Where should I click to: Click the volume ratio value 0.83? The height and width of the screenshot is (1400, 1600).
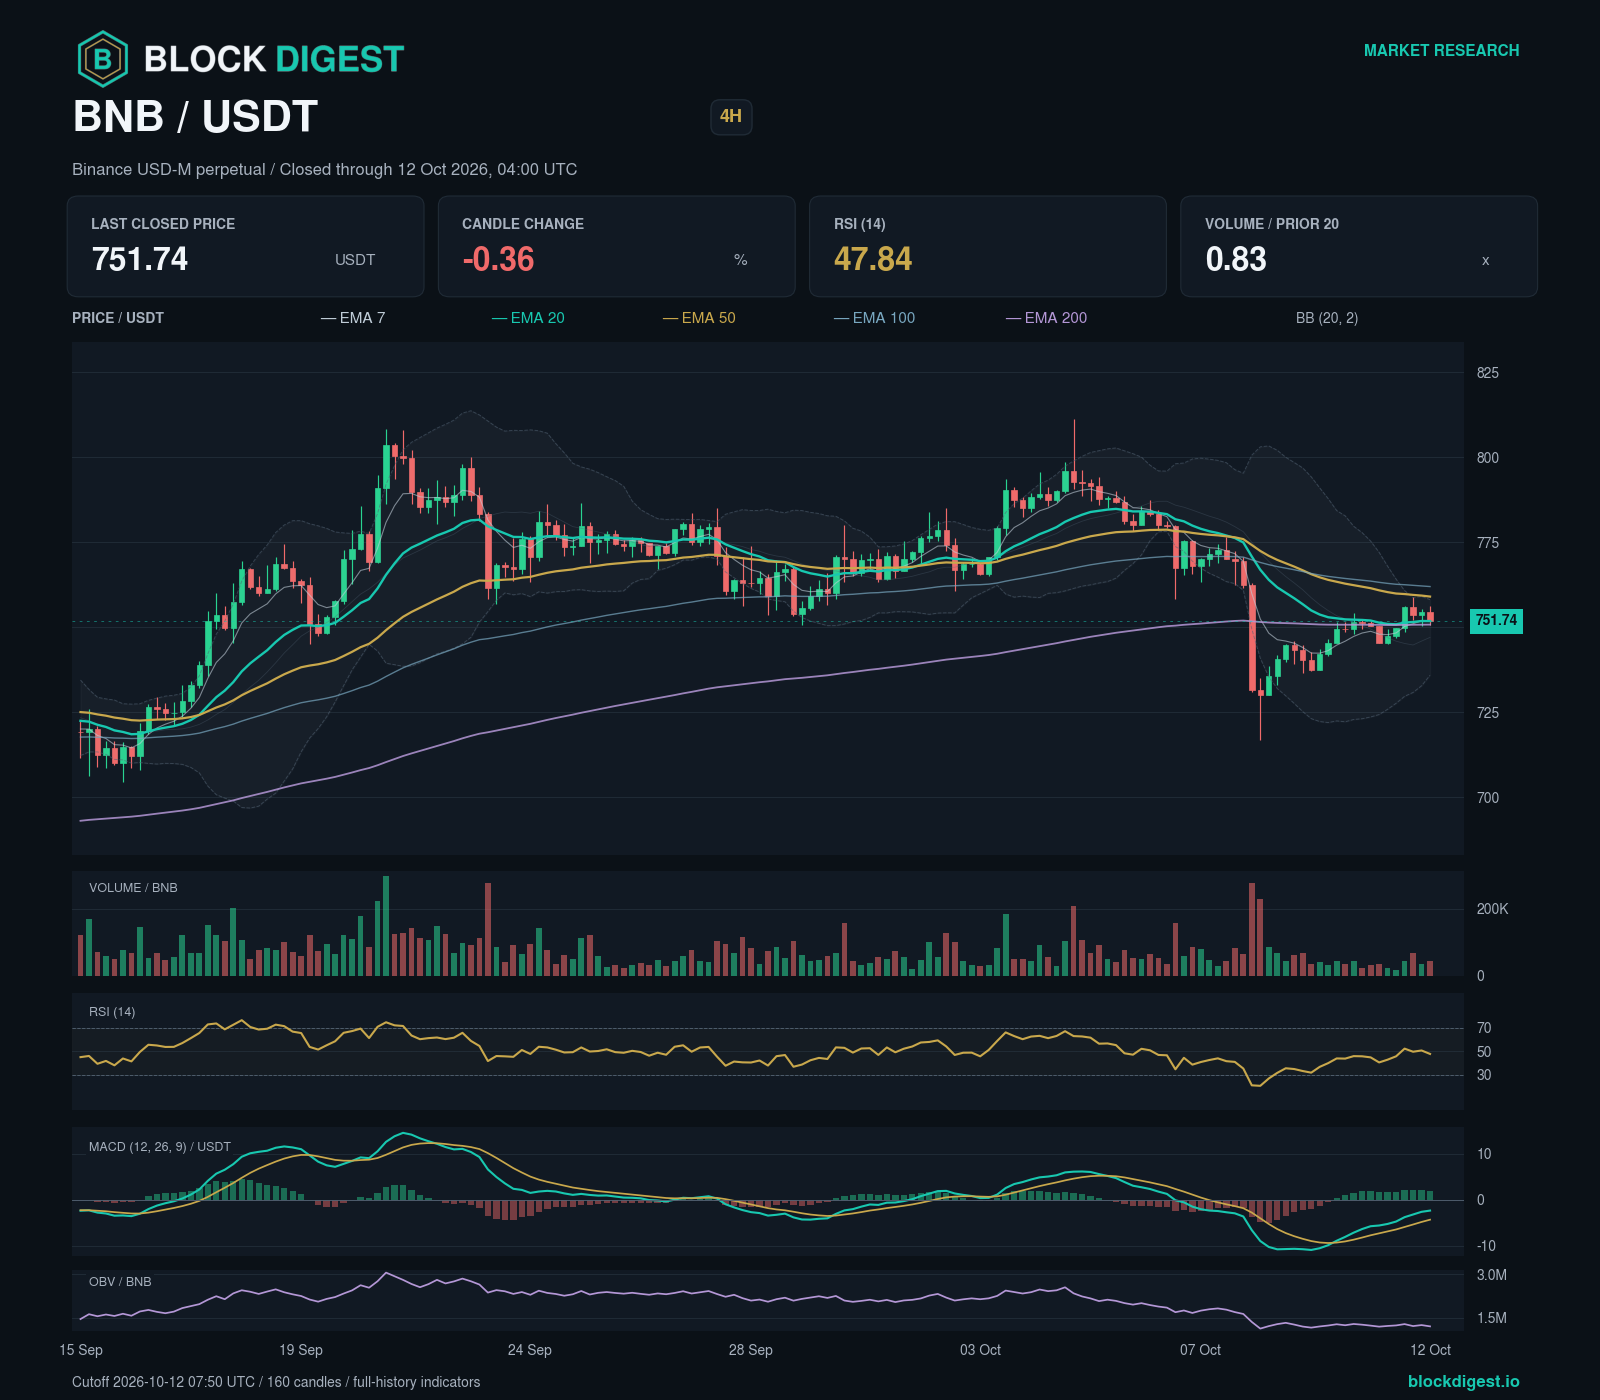tap(1236, 259)
